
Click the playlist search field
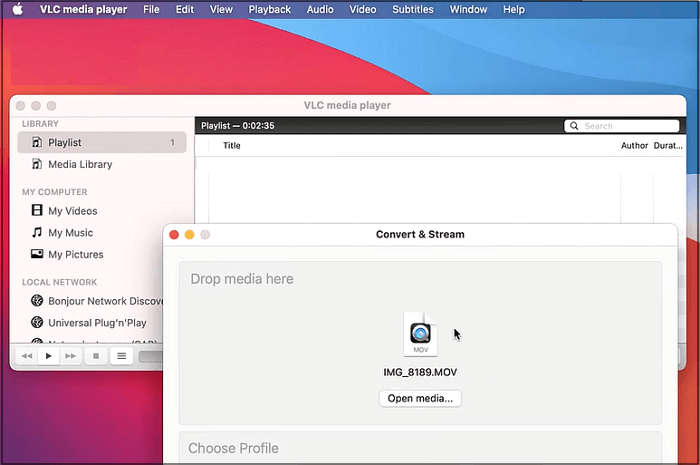(x=625, y=126)
